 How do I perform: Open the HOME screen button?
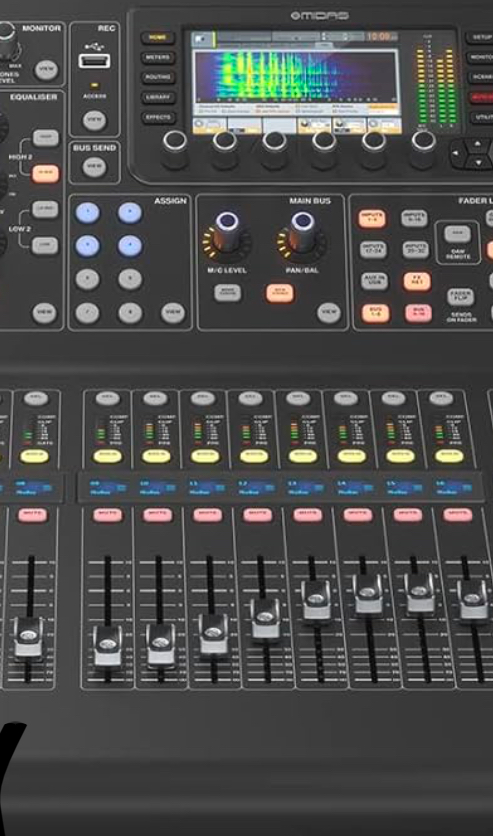[157, 37]
